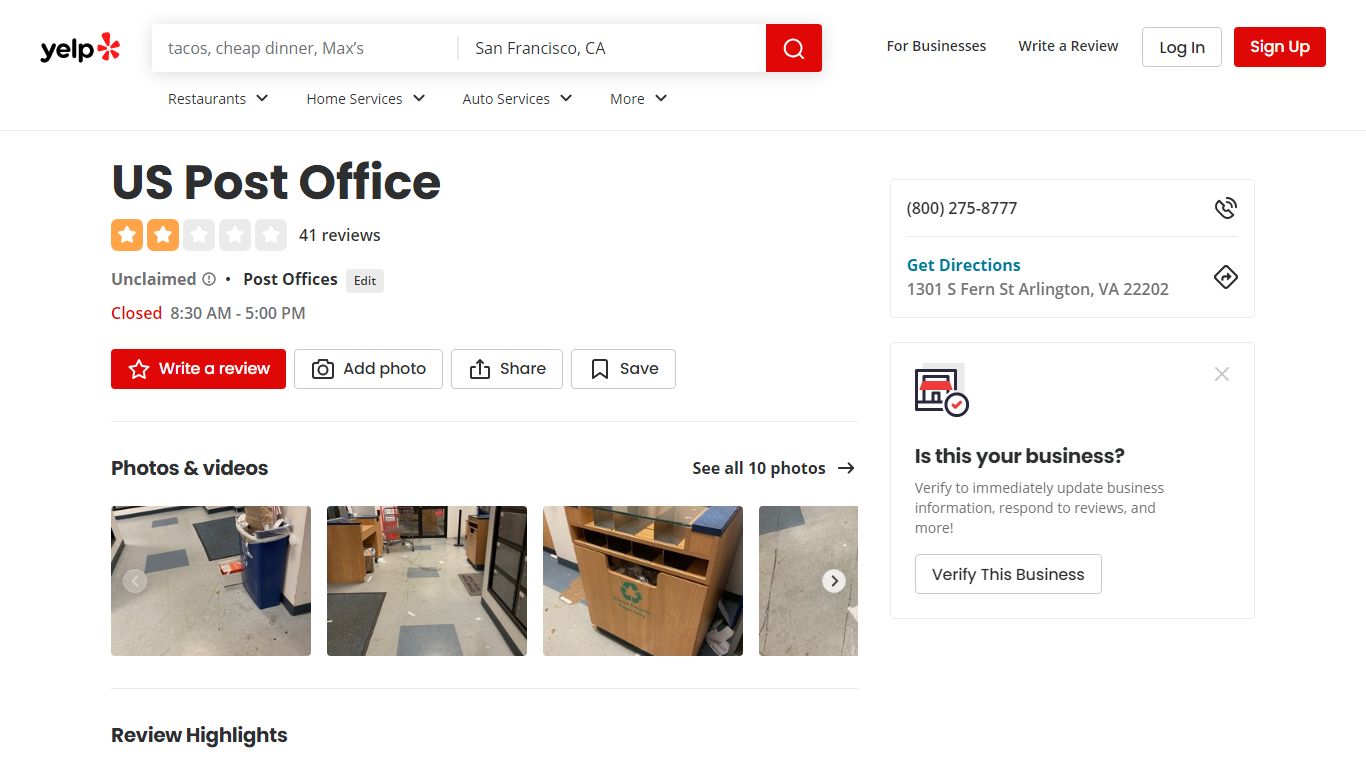Image resolution: width=1366 pixels, height=768 pixels.
Task: Expand the Home Services dropdown
Action: click(x=366, y=99)
